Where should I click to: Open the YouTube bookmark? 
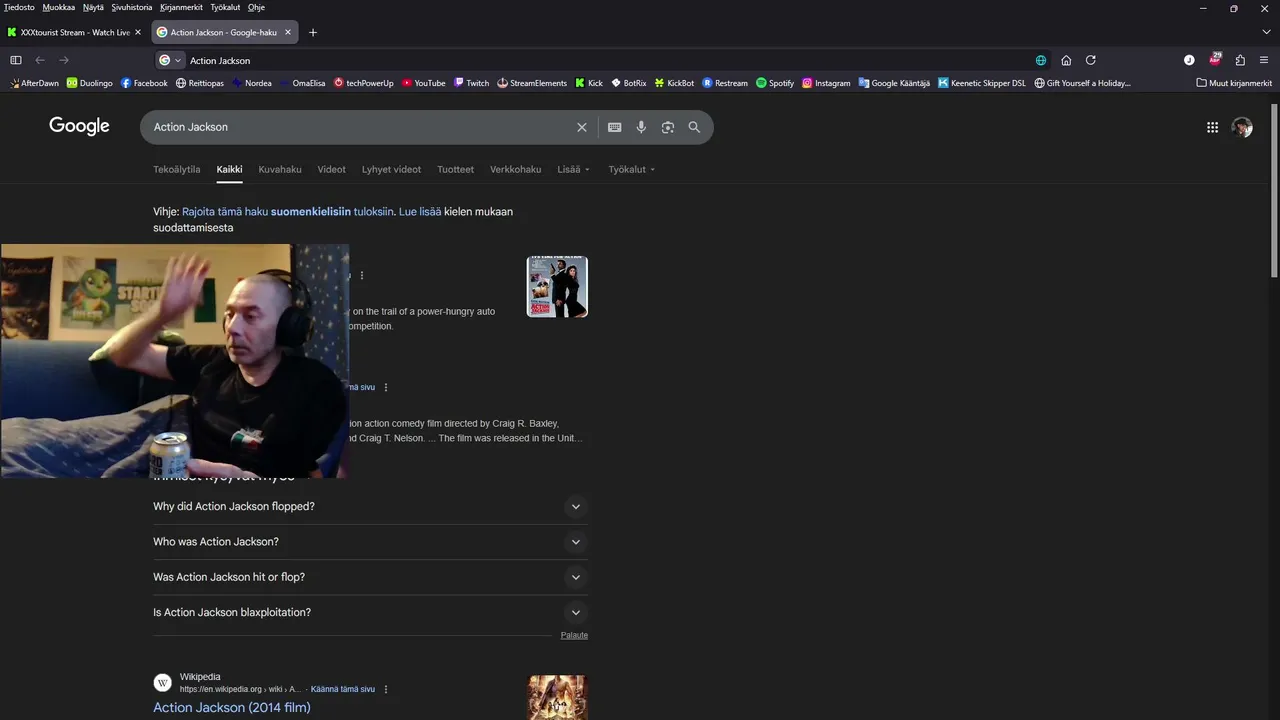pyautogui.click(x=423, y=83)
